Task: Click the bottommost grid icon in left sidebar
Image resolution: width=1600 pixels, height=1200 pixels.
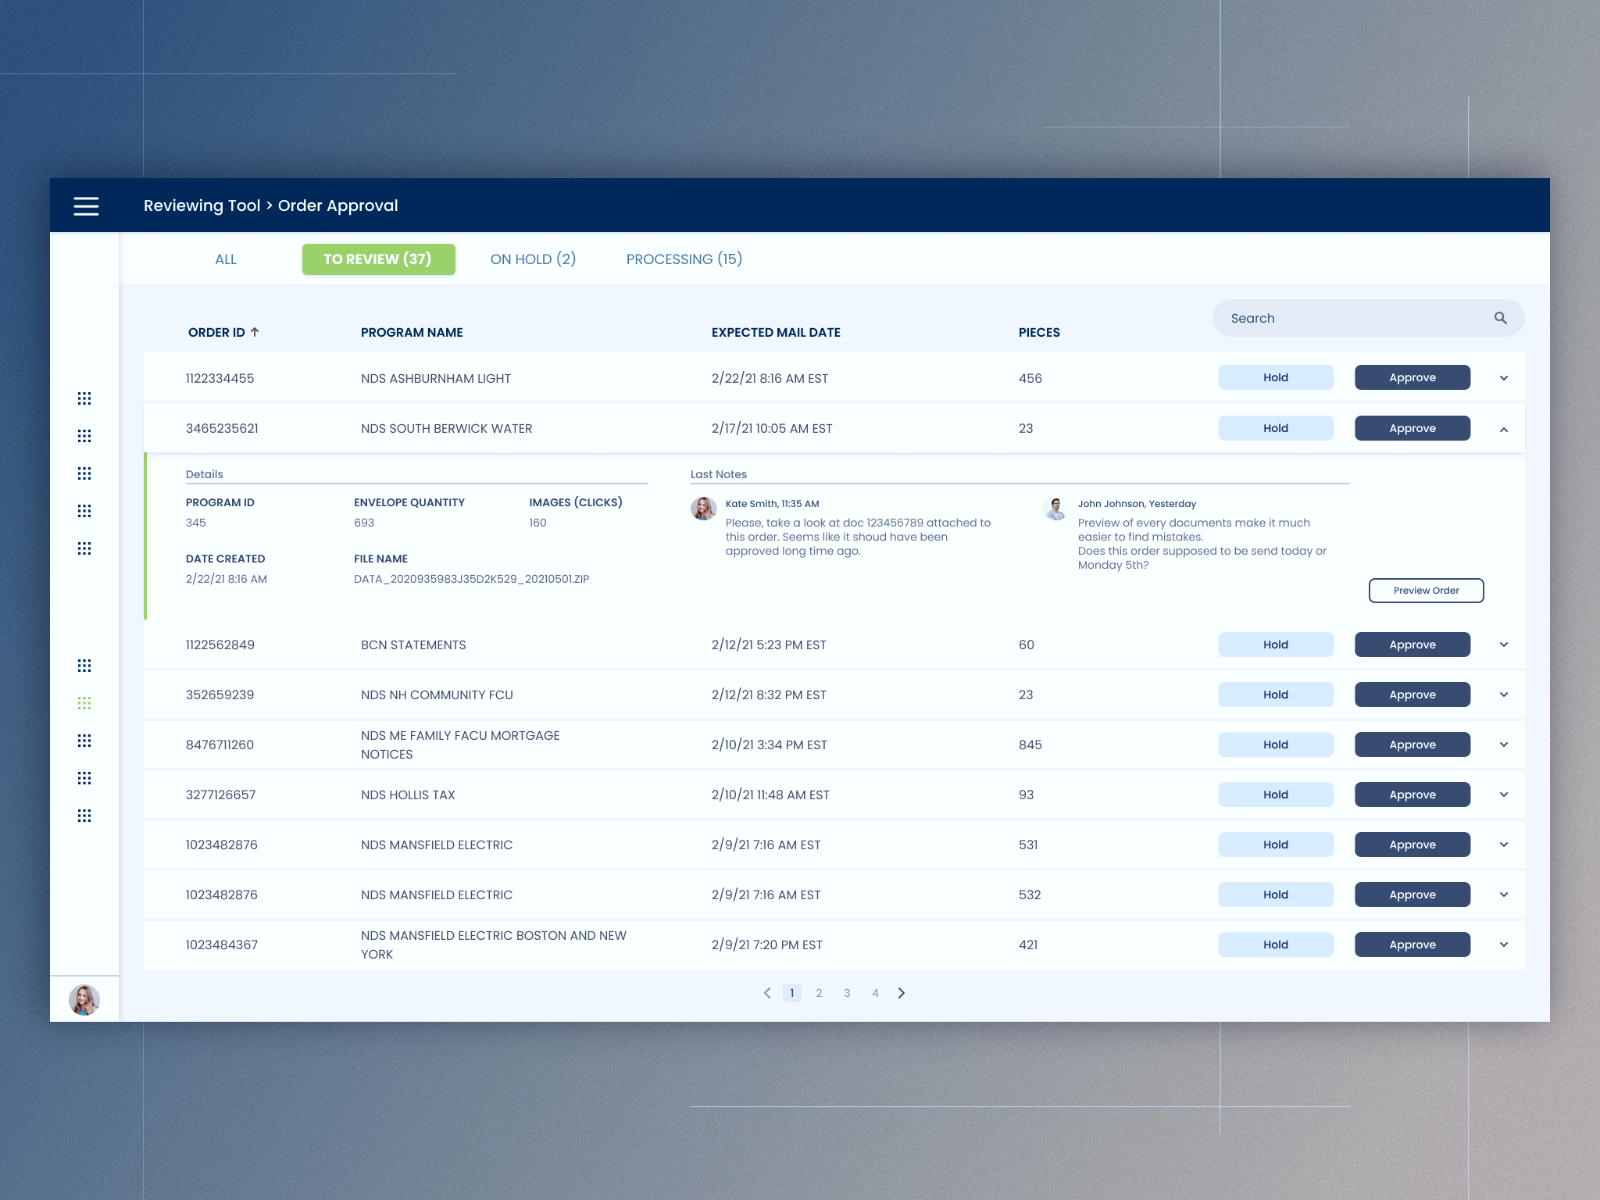Action: pyautogui.click(x=84, y=815)
